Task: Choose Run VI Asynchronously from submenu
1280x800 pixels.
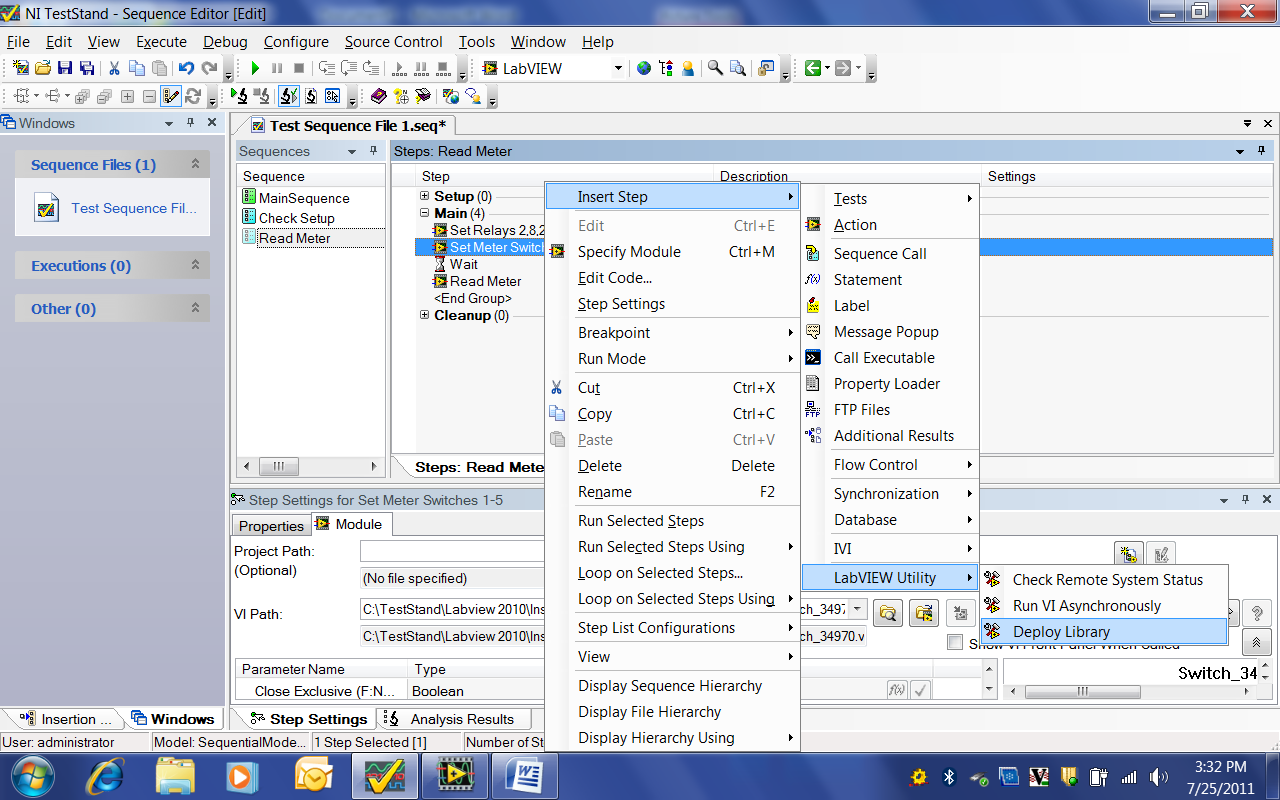Action: point(1103,605)
